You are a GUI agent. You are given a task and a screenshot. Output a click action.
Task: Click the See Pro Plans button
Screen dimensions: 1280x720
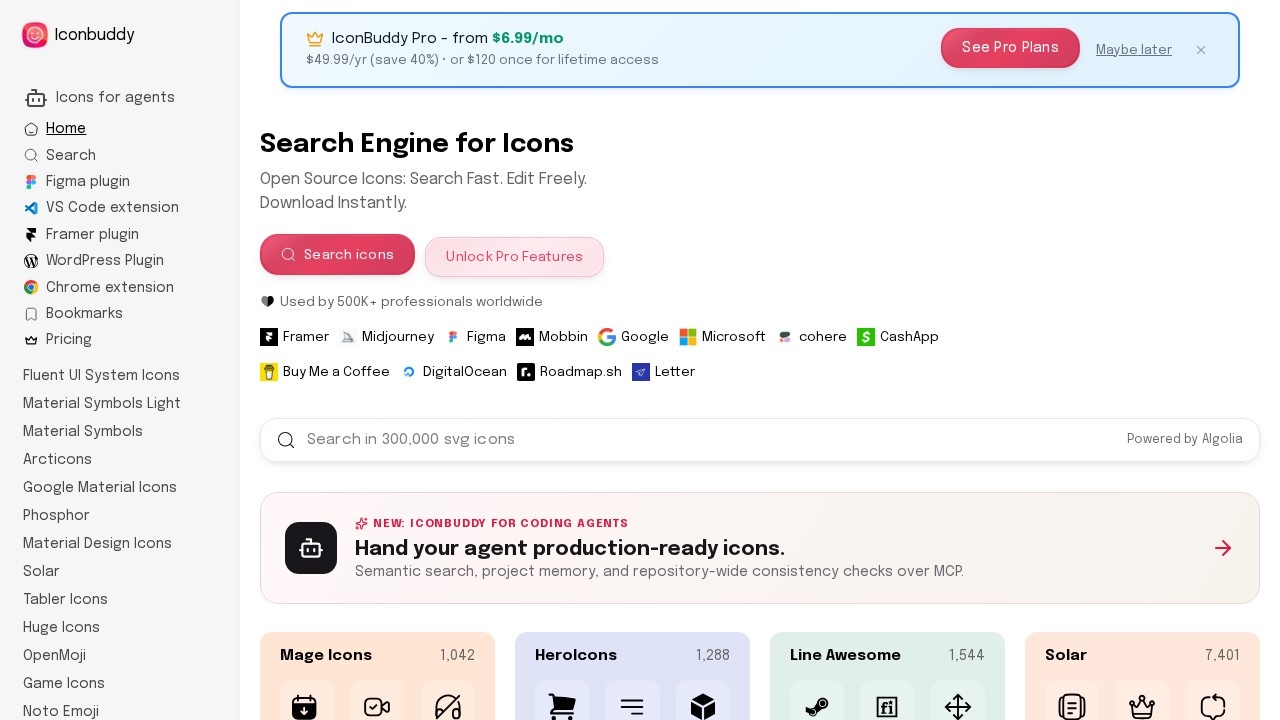pos(1010,48)
